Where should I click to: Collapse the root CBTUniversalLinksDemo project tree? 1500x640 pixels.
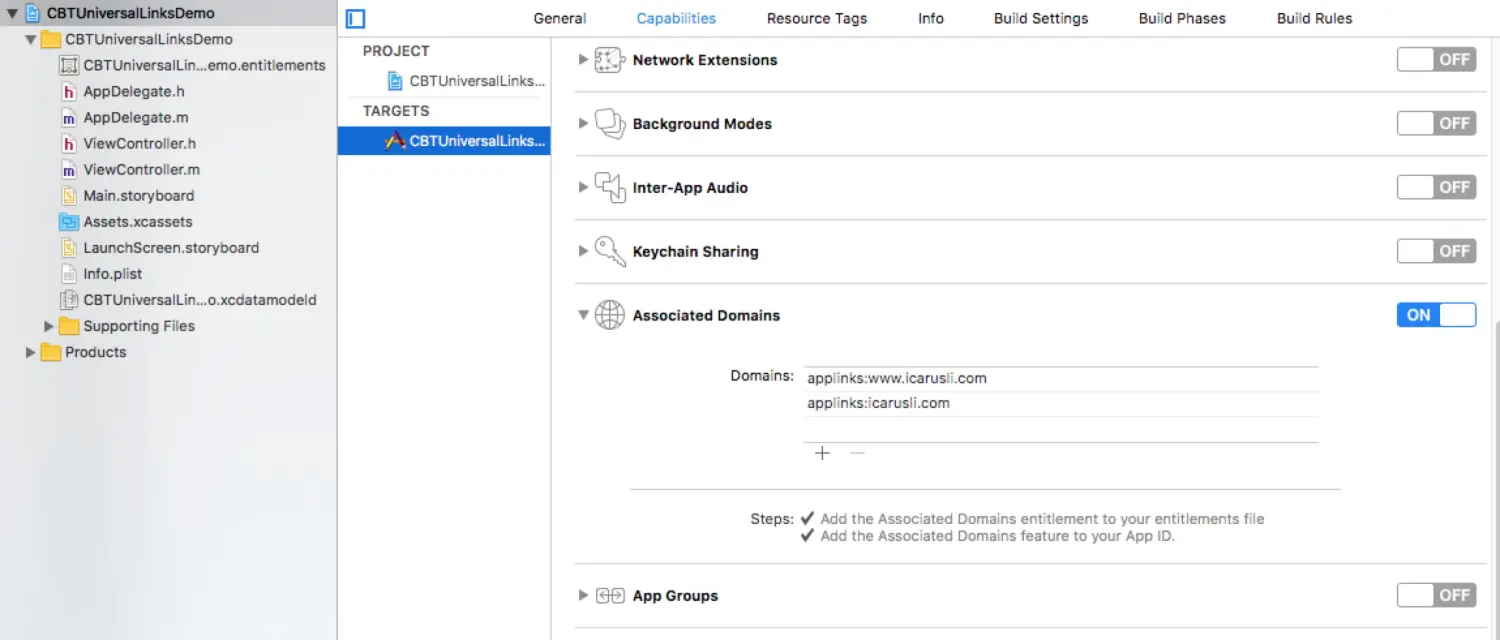[12, 14]
